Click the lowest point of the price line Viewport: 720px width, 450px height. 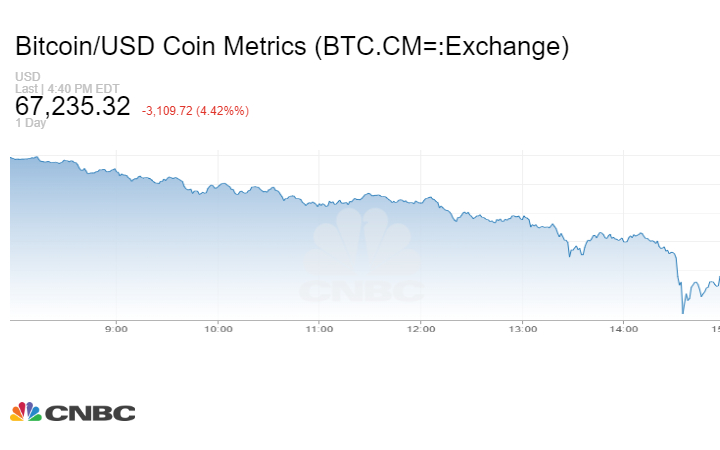pos(683,313)
